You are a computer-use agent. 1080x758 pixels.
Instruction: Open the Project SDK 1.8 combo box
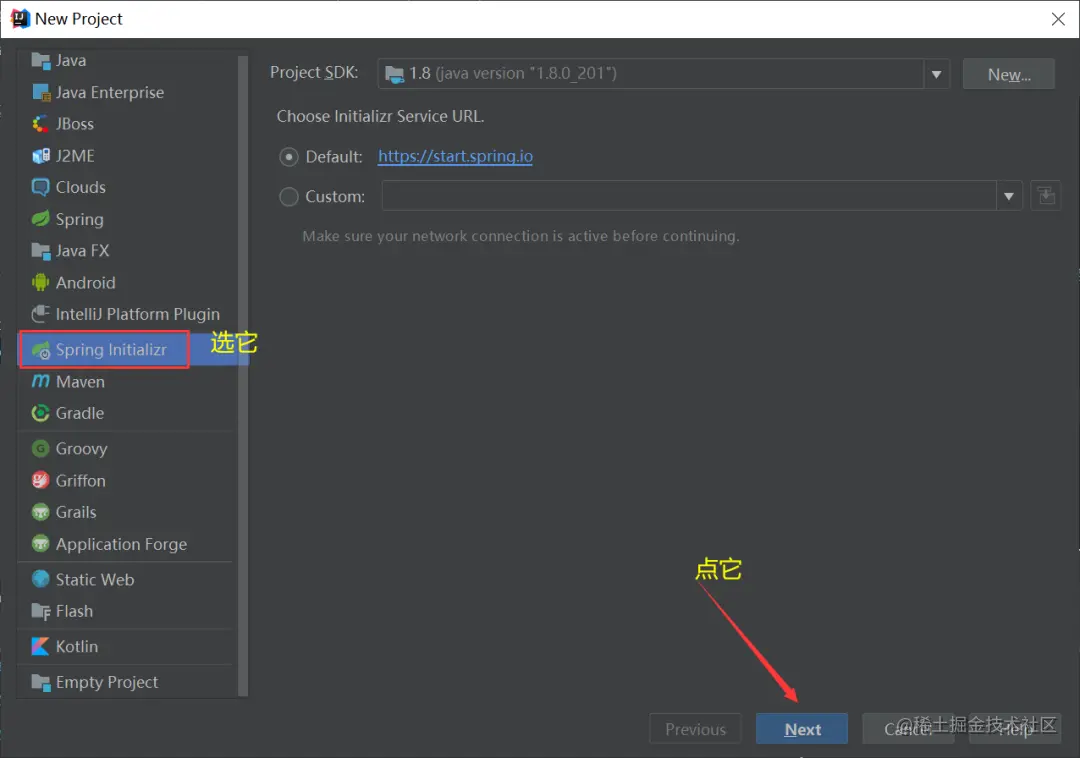tap(663, 74)
